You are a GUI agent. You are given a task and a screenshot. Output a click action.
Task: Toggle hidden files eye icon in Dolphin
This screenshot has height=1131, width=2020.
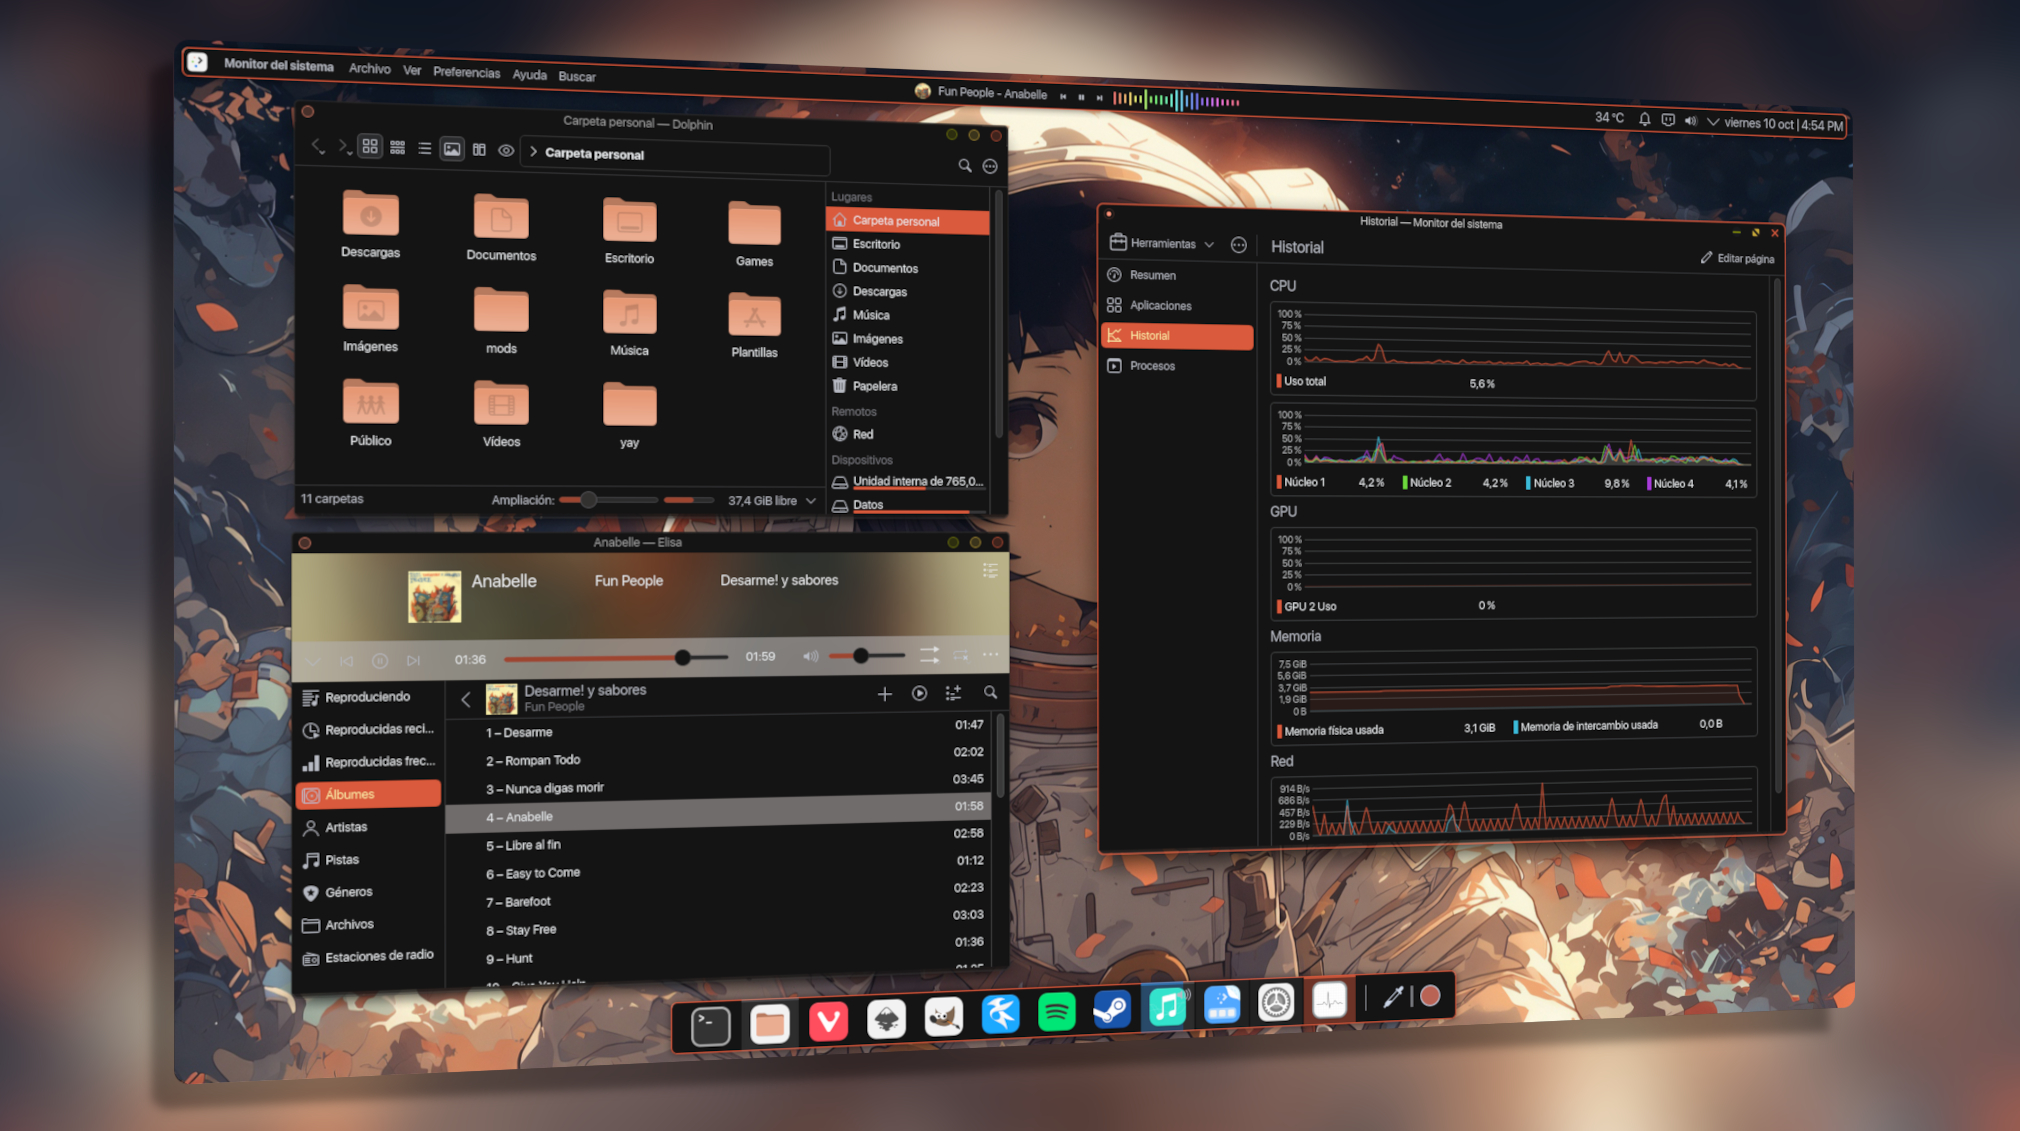point(506,151)
